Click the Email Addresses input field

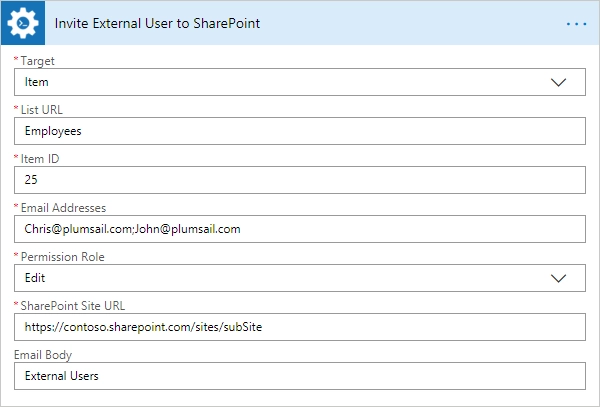tap(300, 229)
